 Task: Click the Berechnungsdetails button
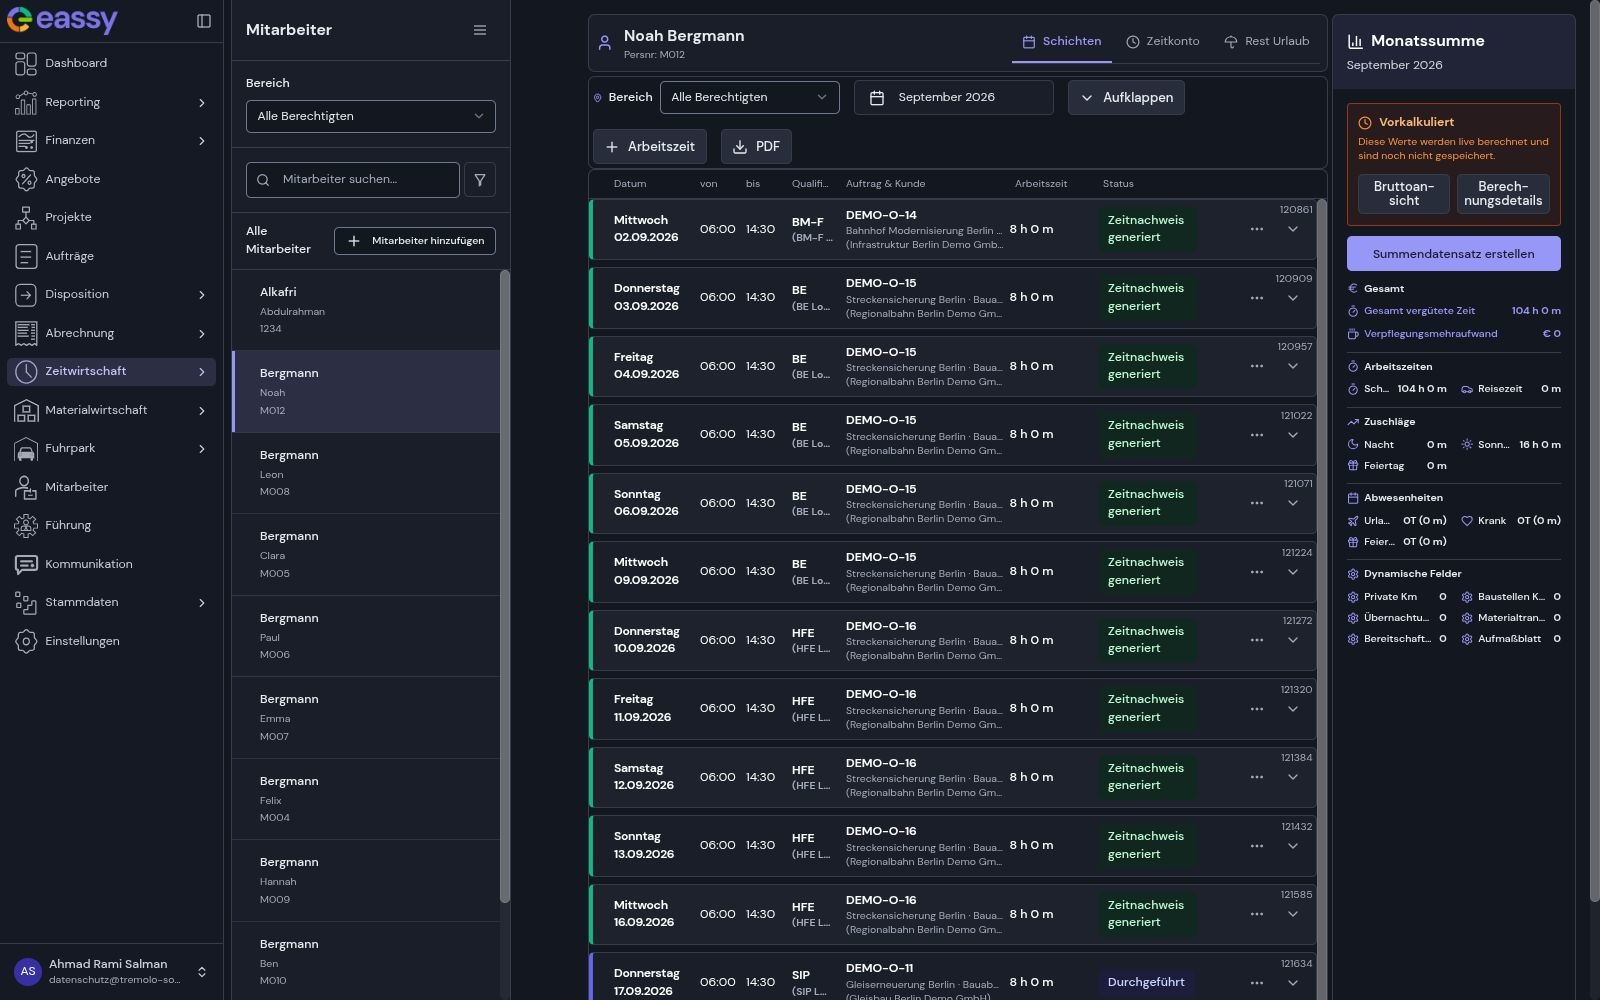point(1503,194)
